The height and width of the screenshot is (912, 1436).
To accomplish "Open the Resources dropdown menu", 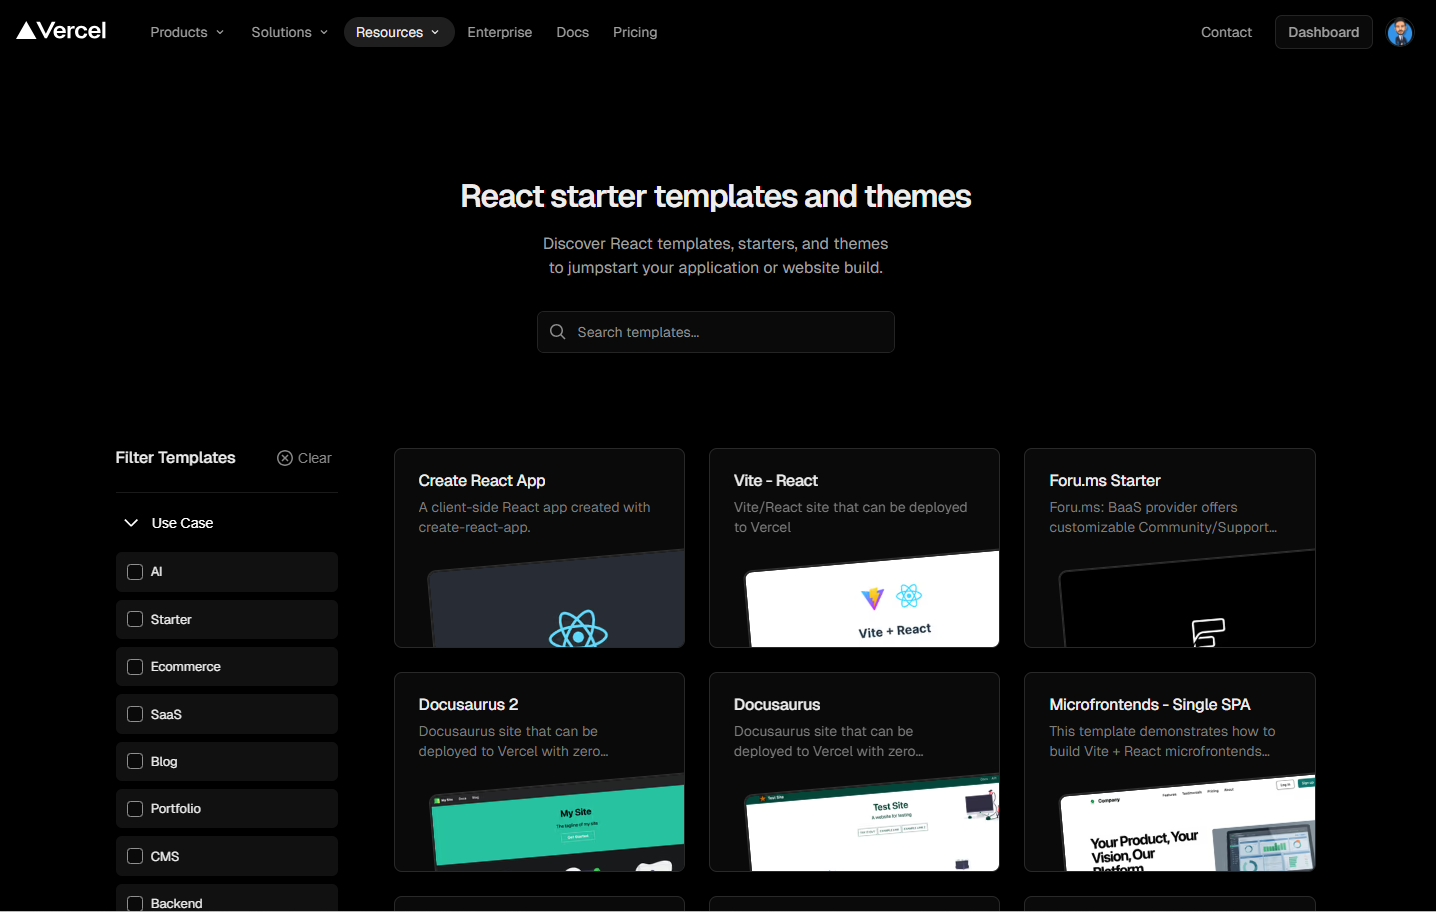I will coord(398,32).
